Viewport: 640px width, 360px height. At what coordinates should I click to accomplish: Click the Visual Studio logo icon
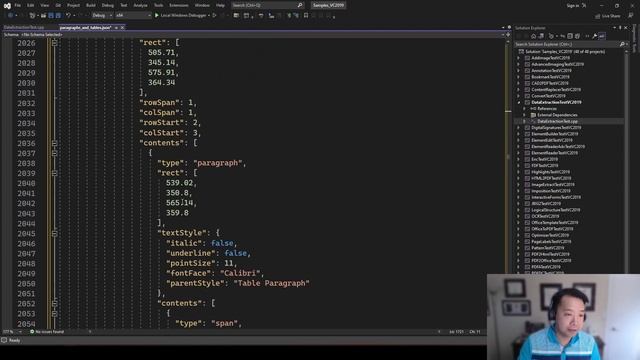(x=7, y=5)
